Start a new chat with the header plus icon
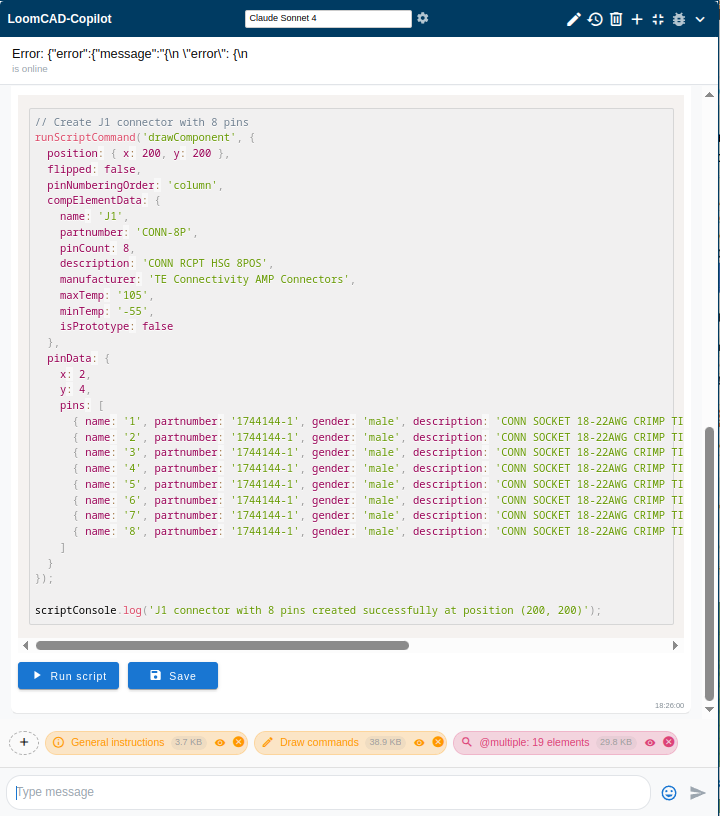The width and height of the screenshot is (720, 816). click(x=637, y=19)
